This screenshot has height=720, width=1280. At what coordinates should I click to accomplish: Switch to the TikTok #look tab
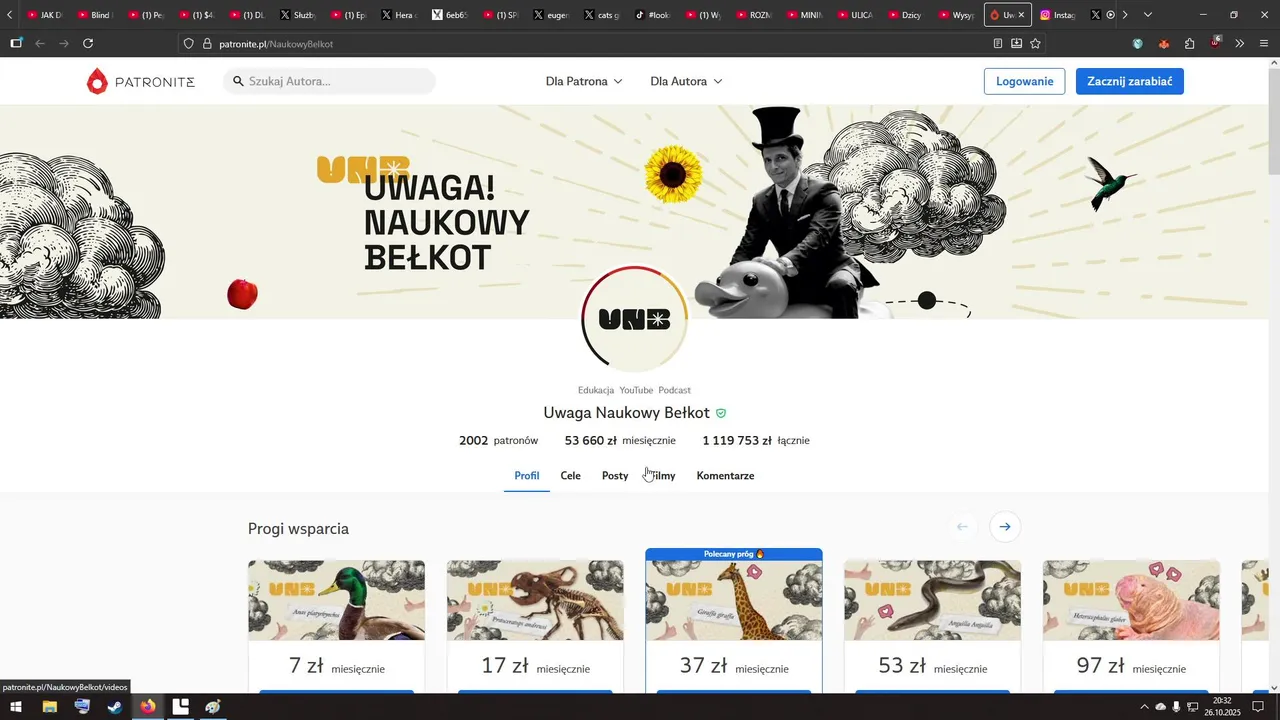pyautogui.click(x=653, y=15)
